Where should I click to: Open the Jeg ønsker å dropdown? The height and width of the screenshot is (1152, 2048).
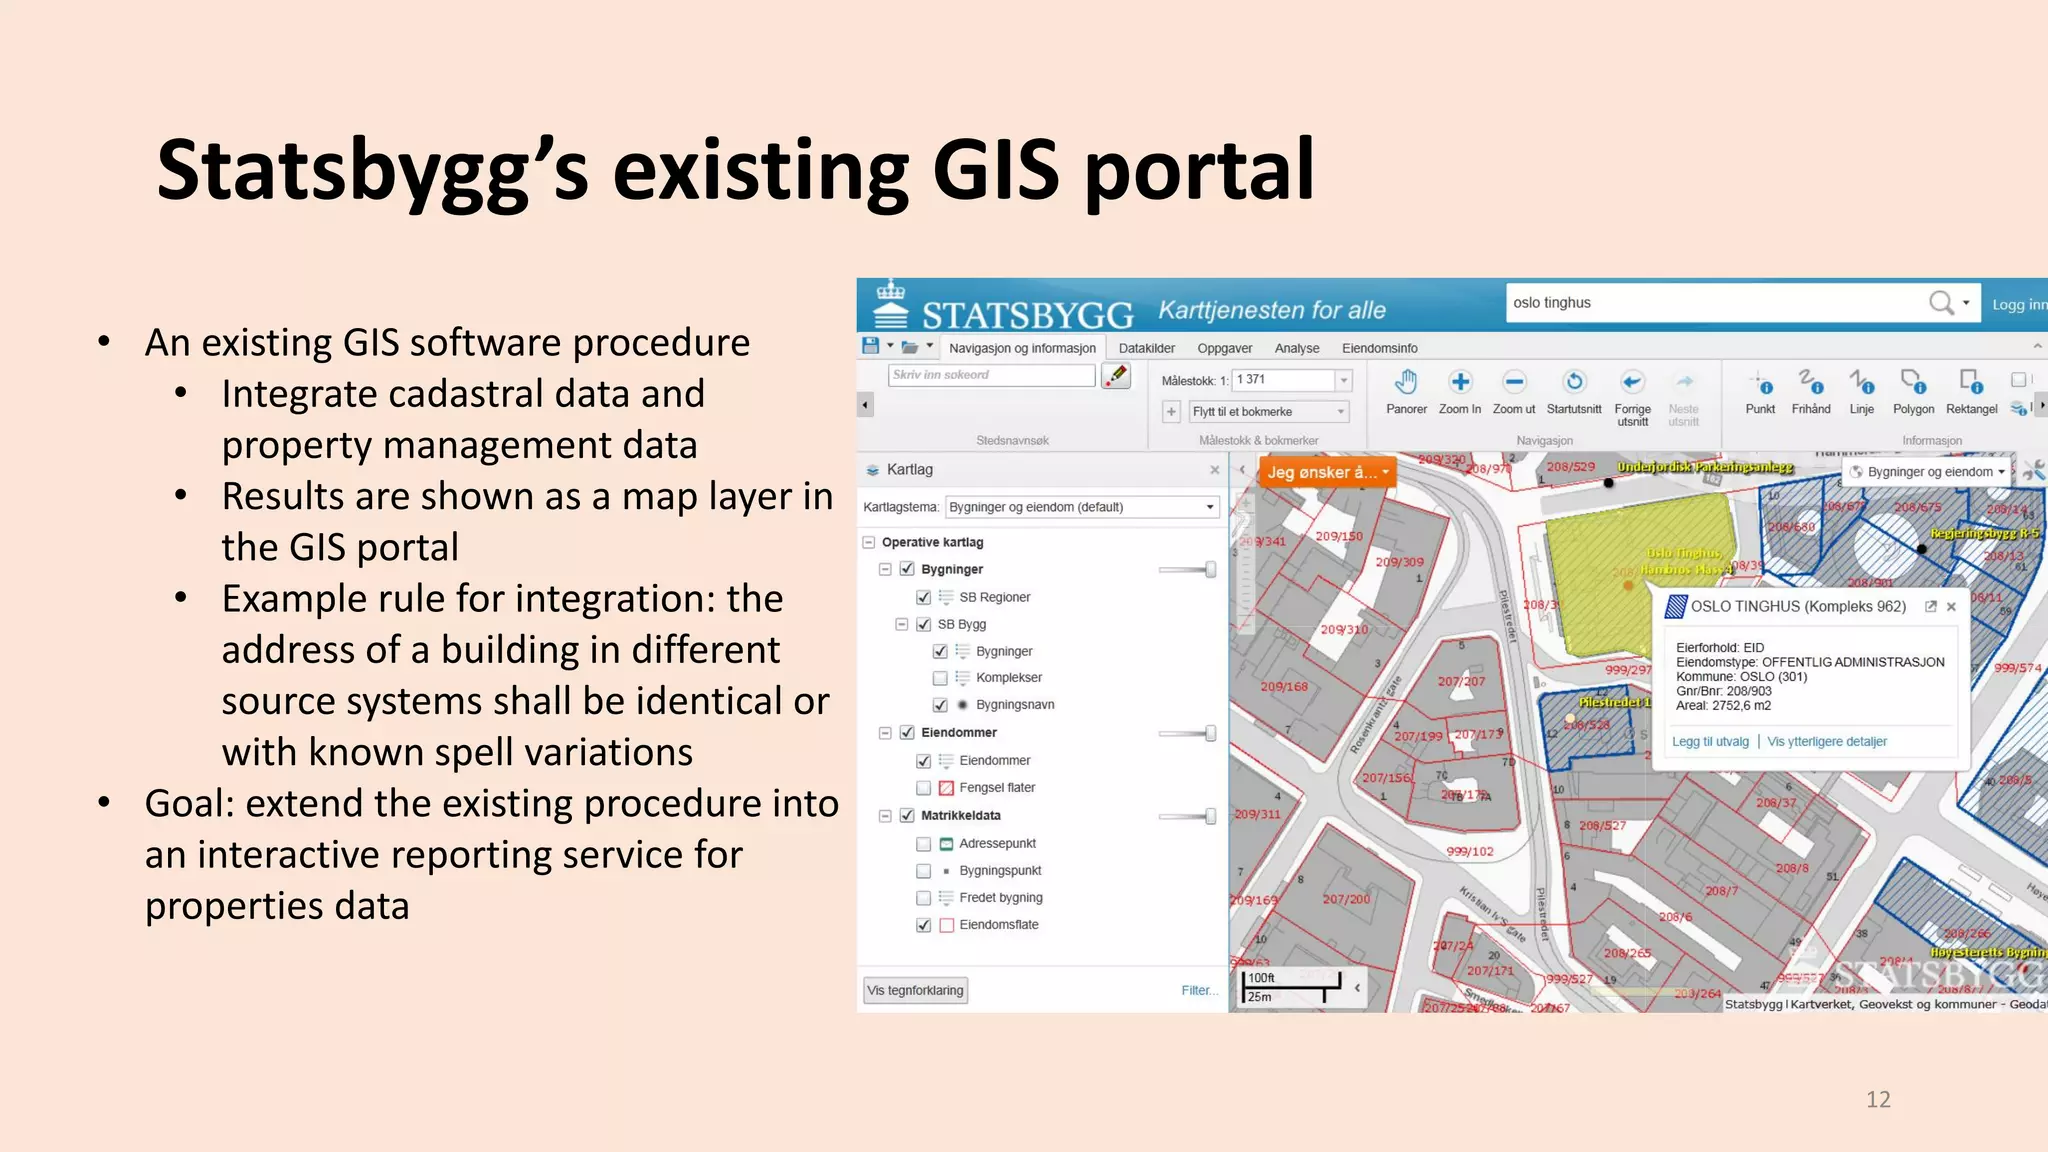pyautogui.click(x=1327, y=472)
